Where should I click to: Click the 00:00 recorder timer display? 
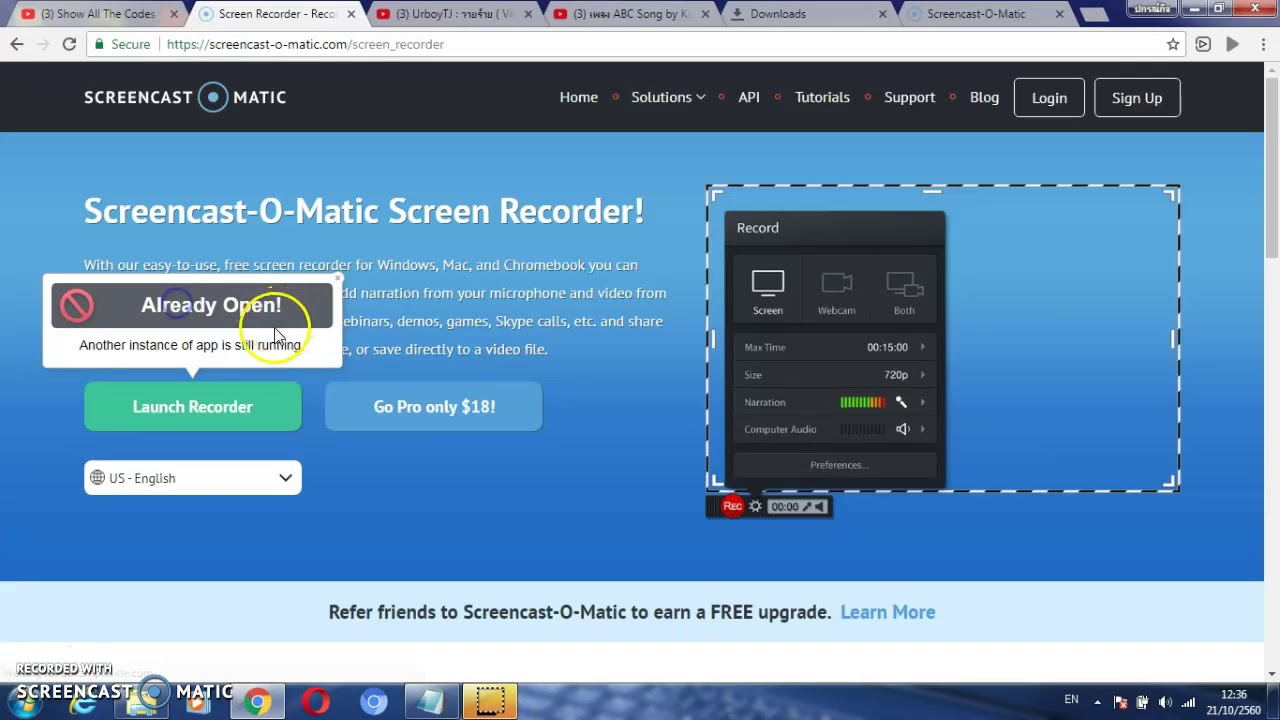785,507
